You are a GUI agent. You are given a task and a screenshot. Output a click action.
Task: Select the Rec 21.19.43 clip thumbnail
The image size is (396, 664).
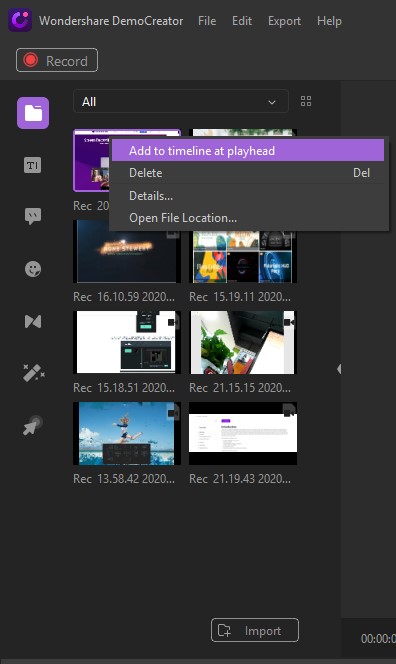243,433
